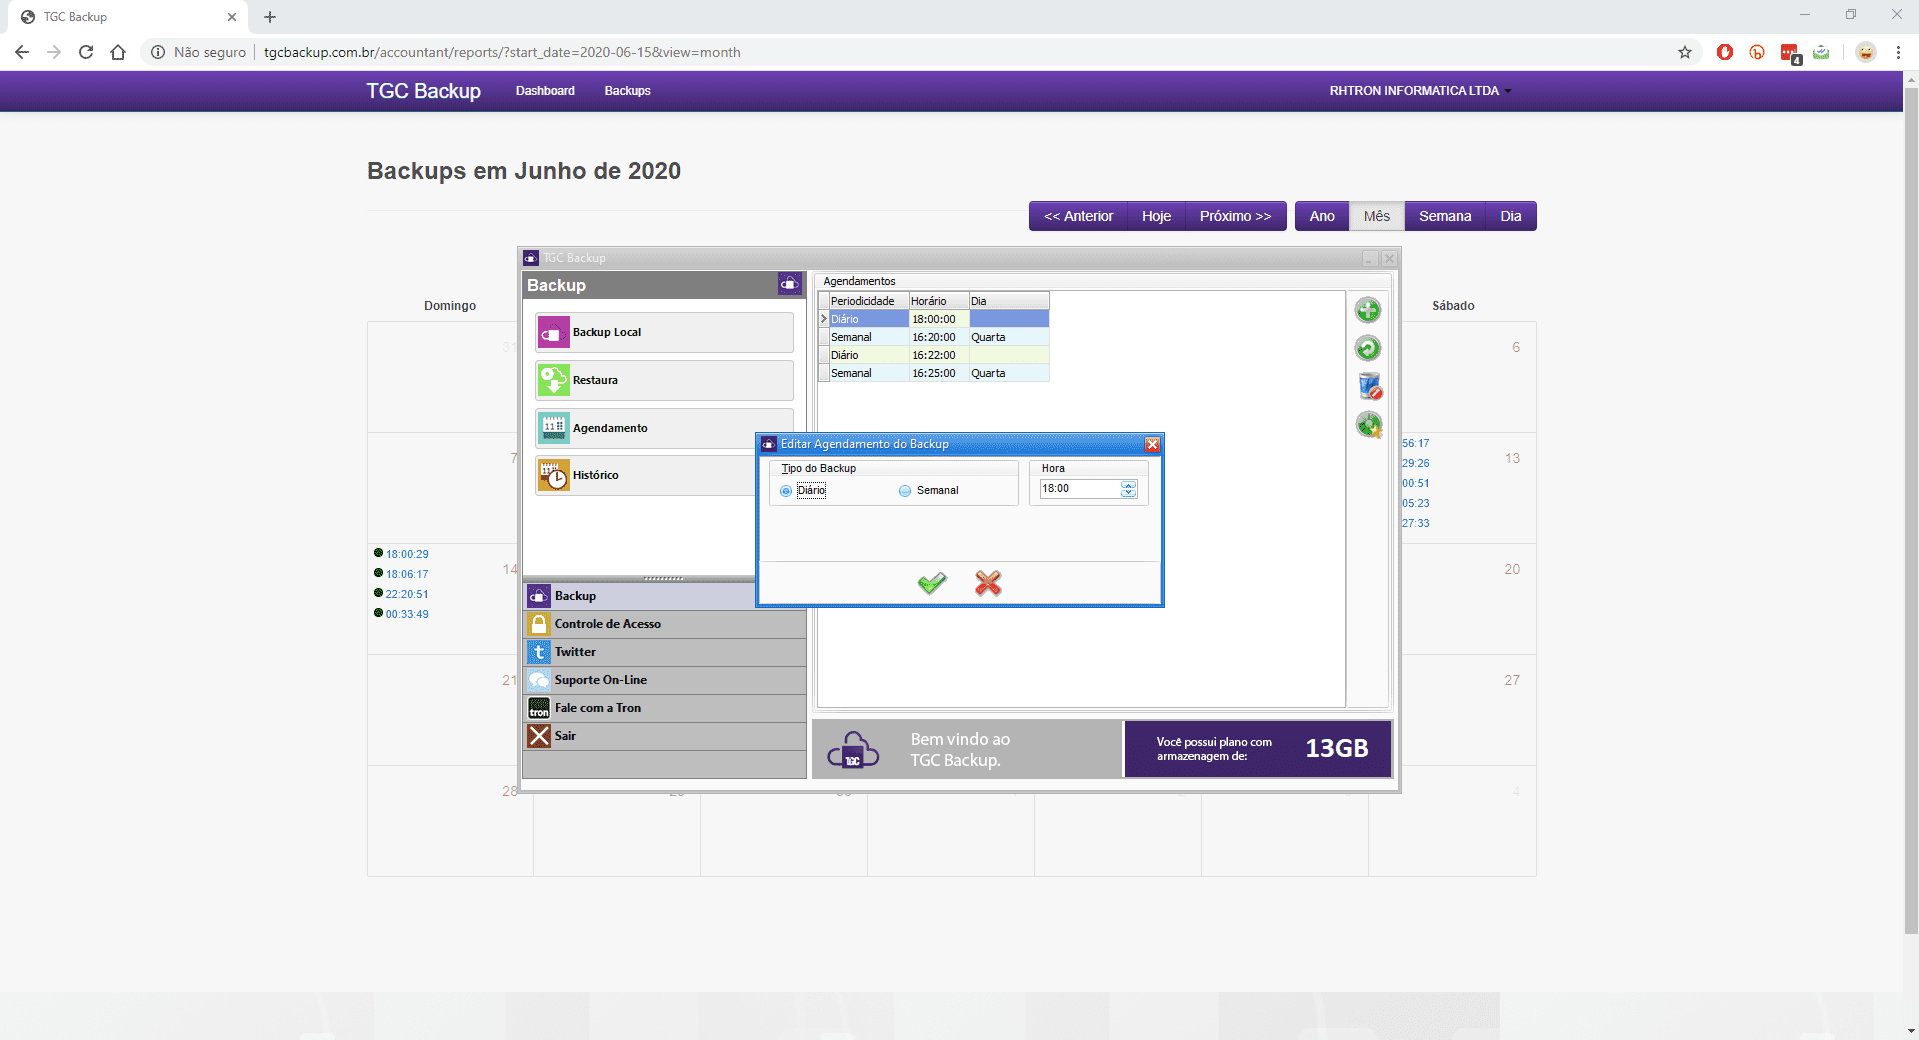Open Backup Local from the side panel
This screenshot has height=1040, width=1919.
pos(664,332)
